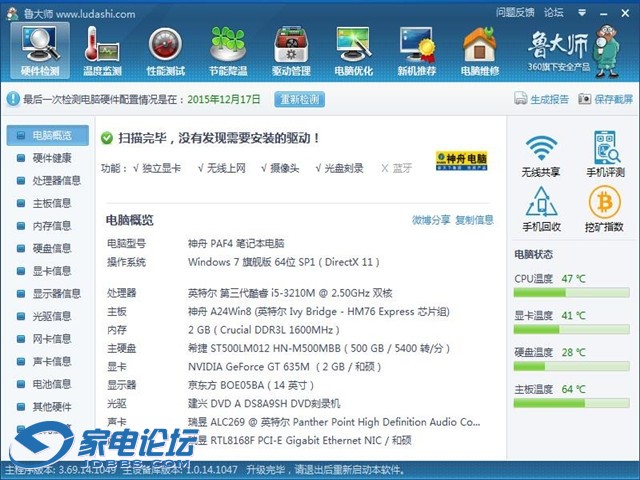
Task: Click the i5-3210M processor entry
Action: (x=290, y=293)
